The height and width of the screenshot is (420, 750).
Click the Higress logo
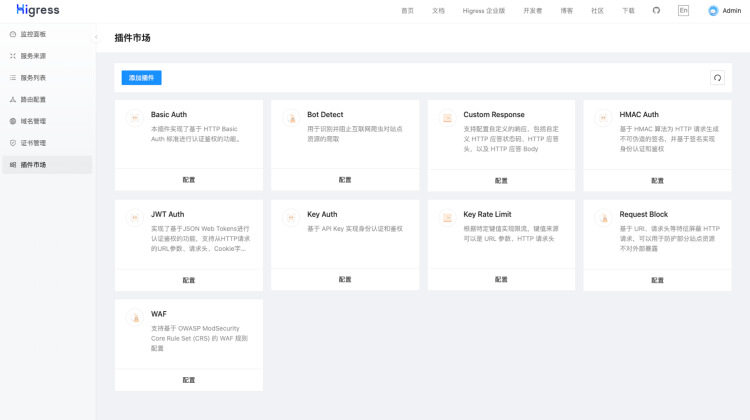pyautogui.click(x=38, y=10)
